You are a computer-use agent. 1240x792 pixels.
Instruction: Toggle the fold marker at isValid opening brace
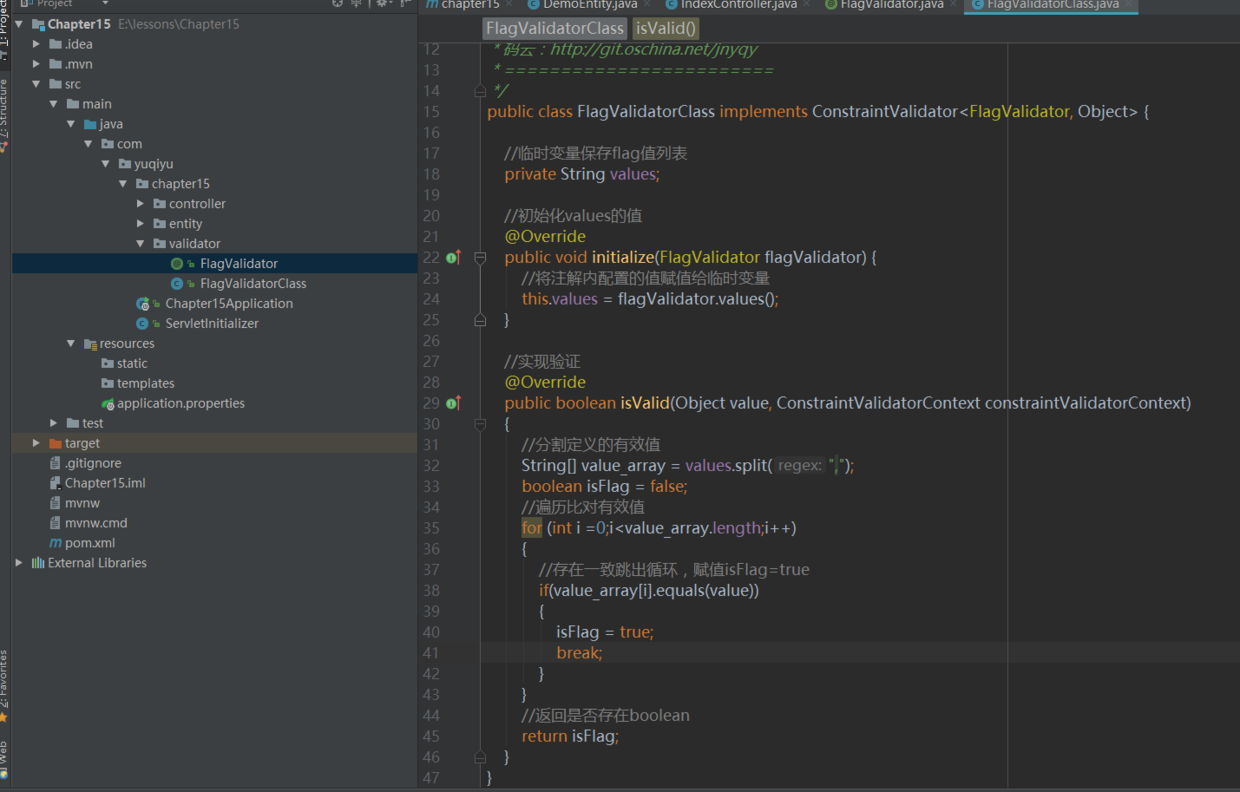pos(480,424)
